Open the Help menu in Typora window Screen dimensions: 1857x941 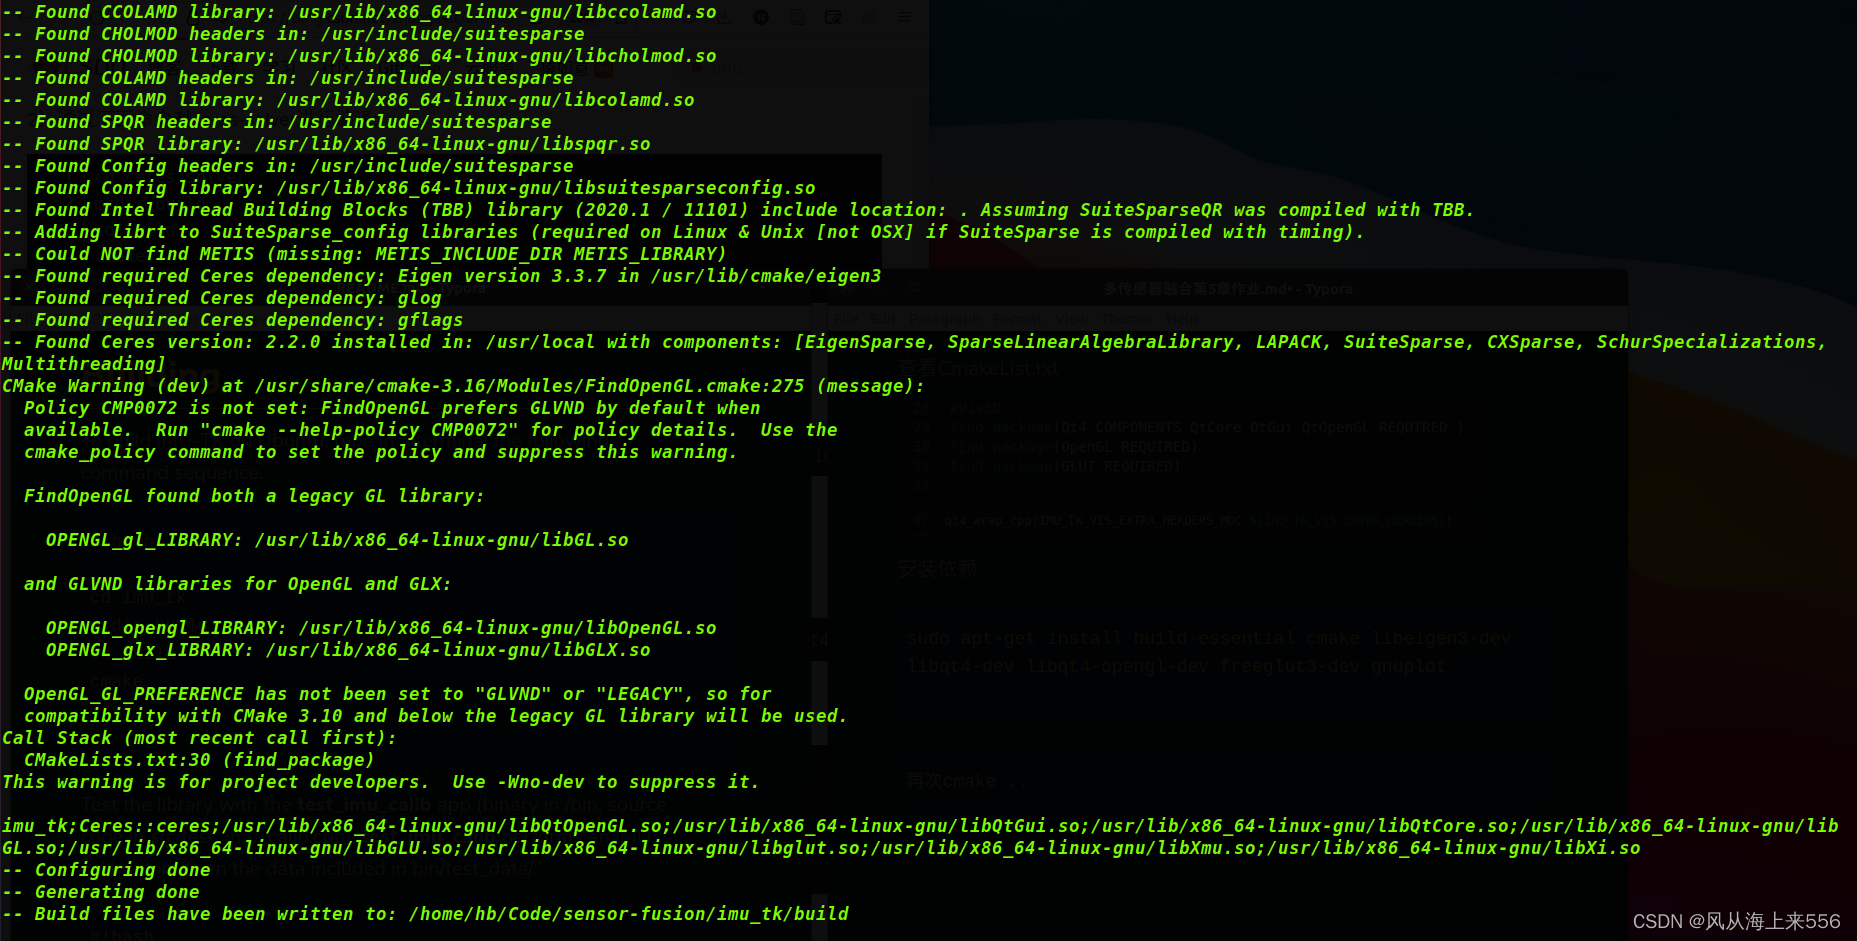point(1182,319)
